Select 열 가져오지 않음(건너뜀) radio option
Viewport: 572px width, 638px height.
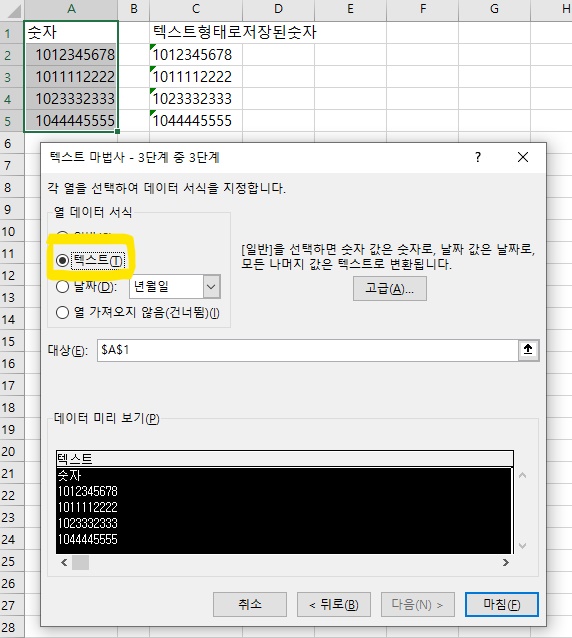(62, 312)
